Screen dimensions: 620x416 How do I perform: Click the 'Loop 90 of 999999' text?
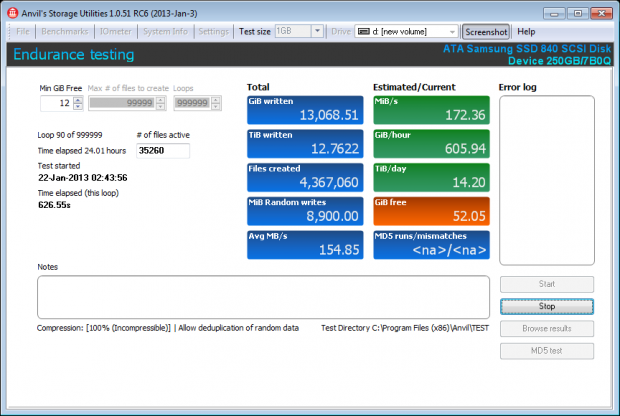coord(70,135)
